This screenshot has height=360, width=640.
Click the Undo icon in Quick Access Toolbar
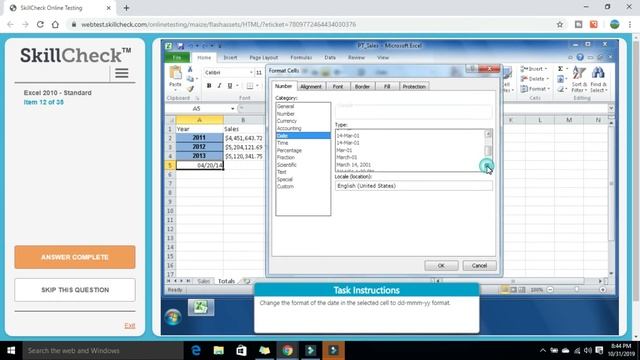click(191, 46)
